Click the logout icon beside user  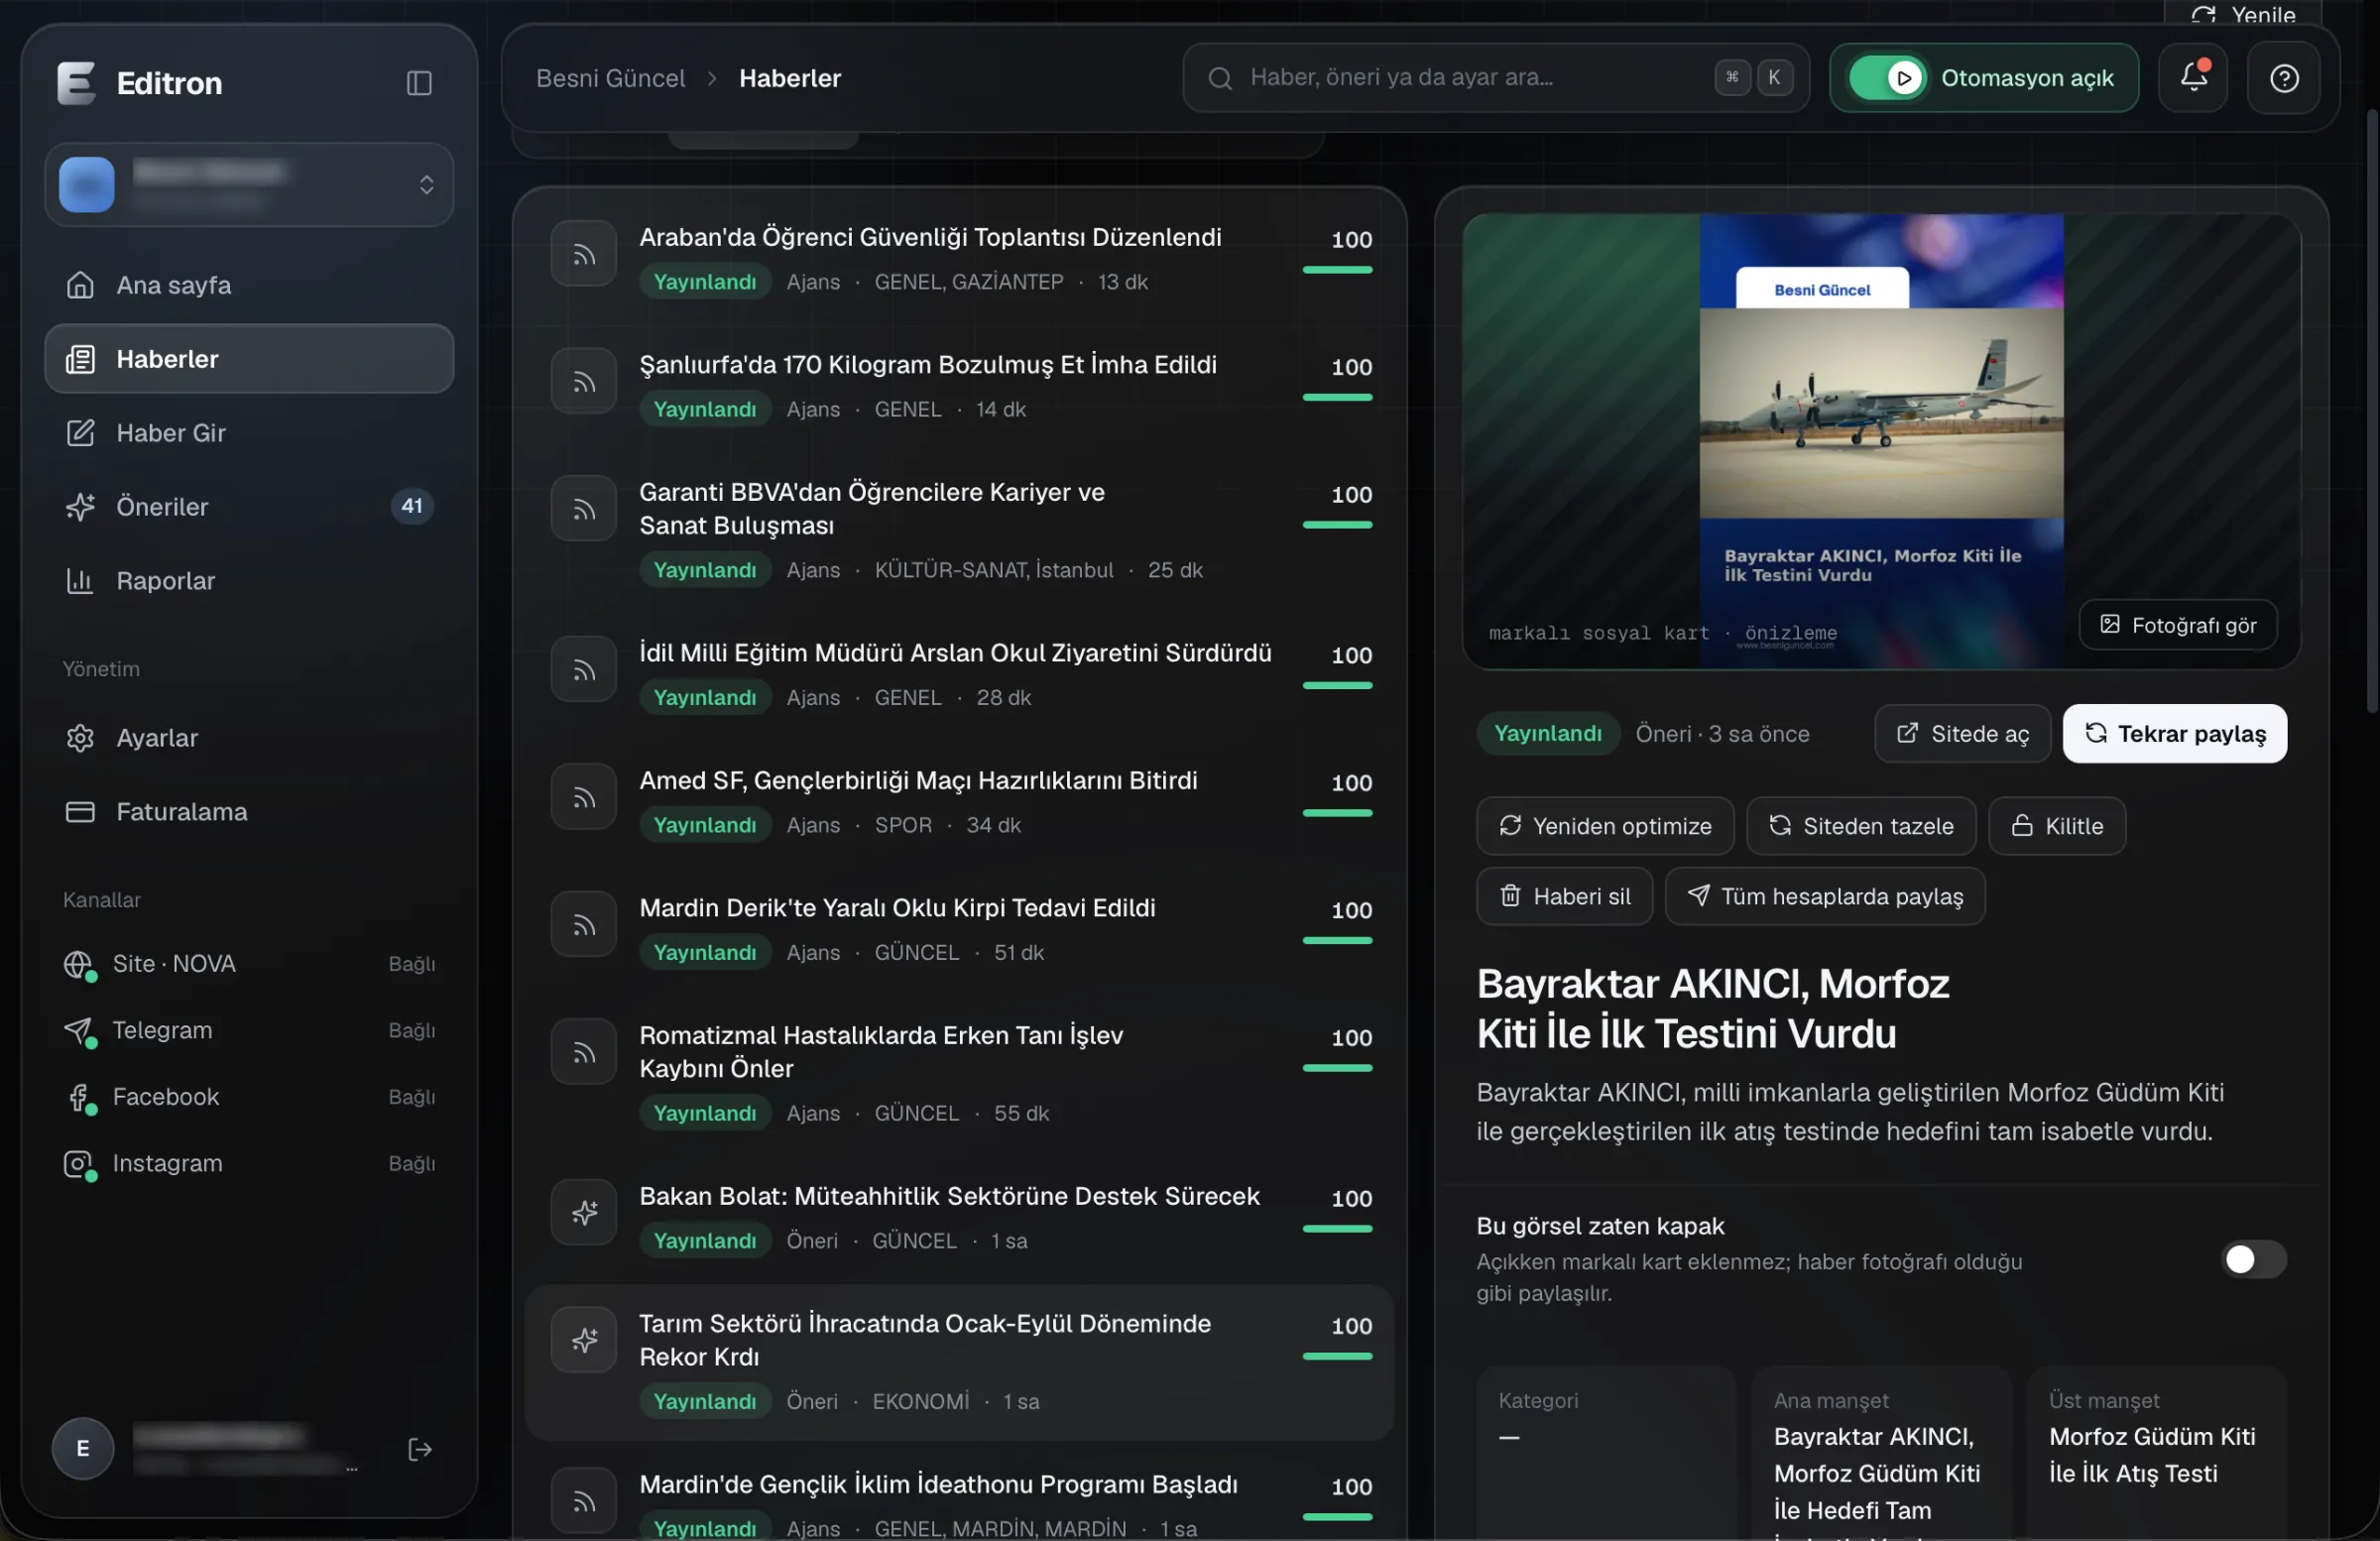click(419, 1448)
